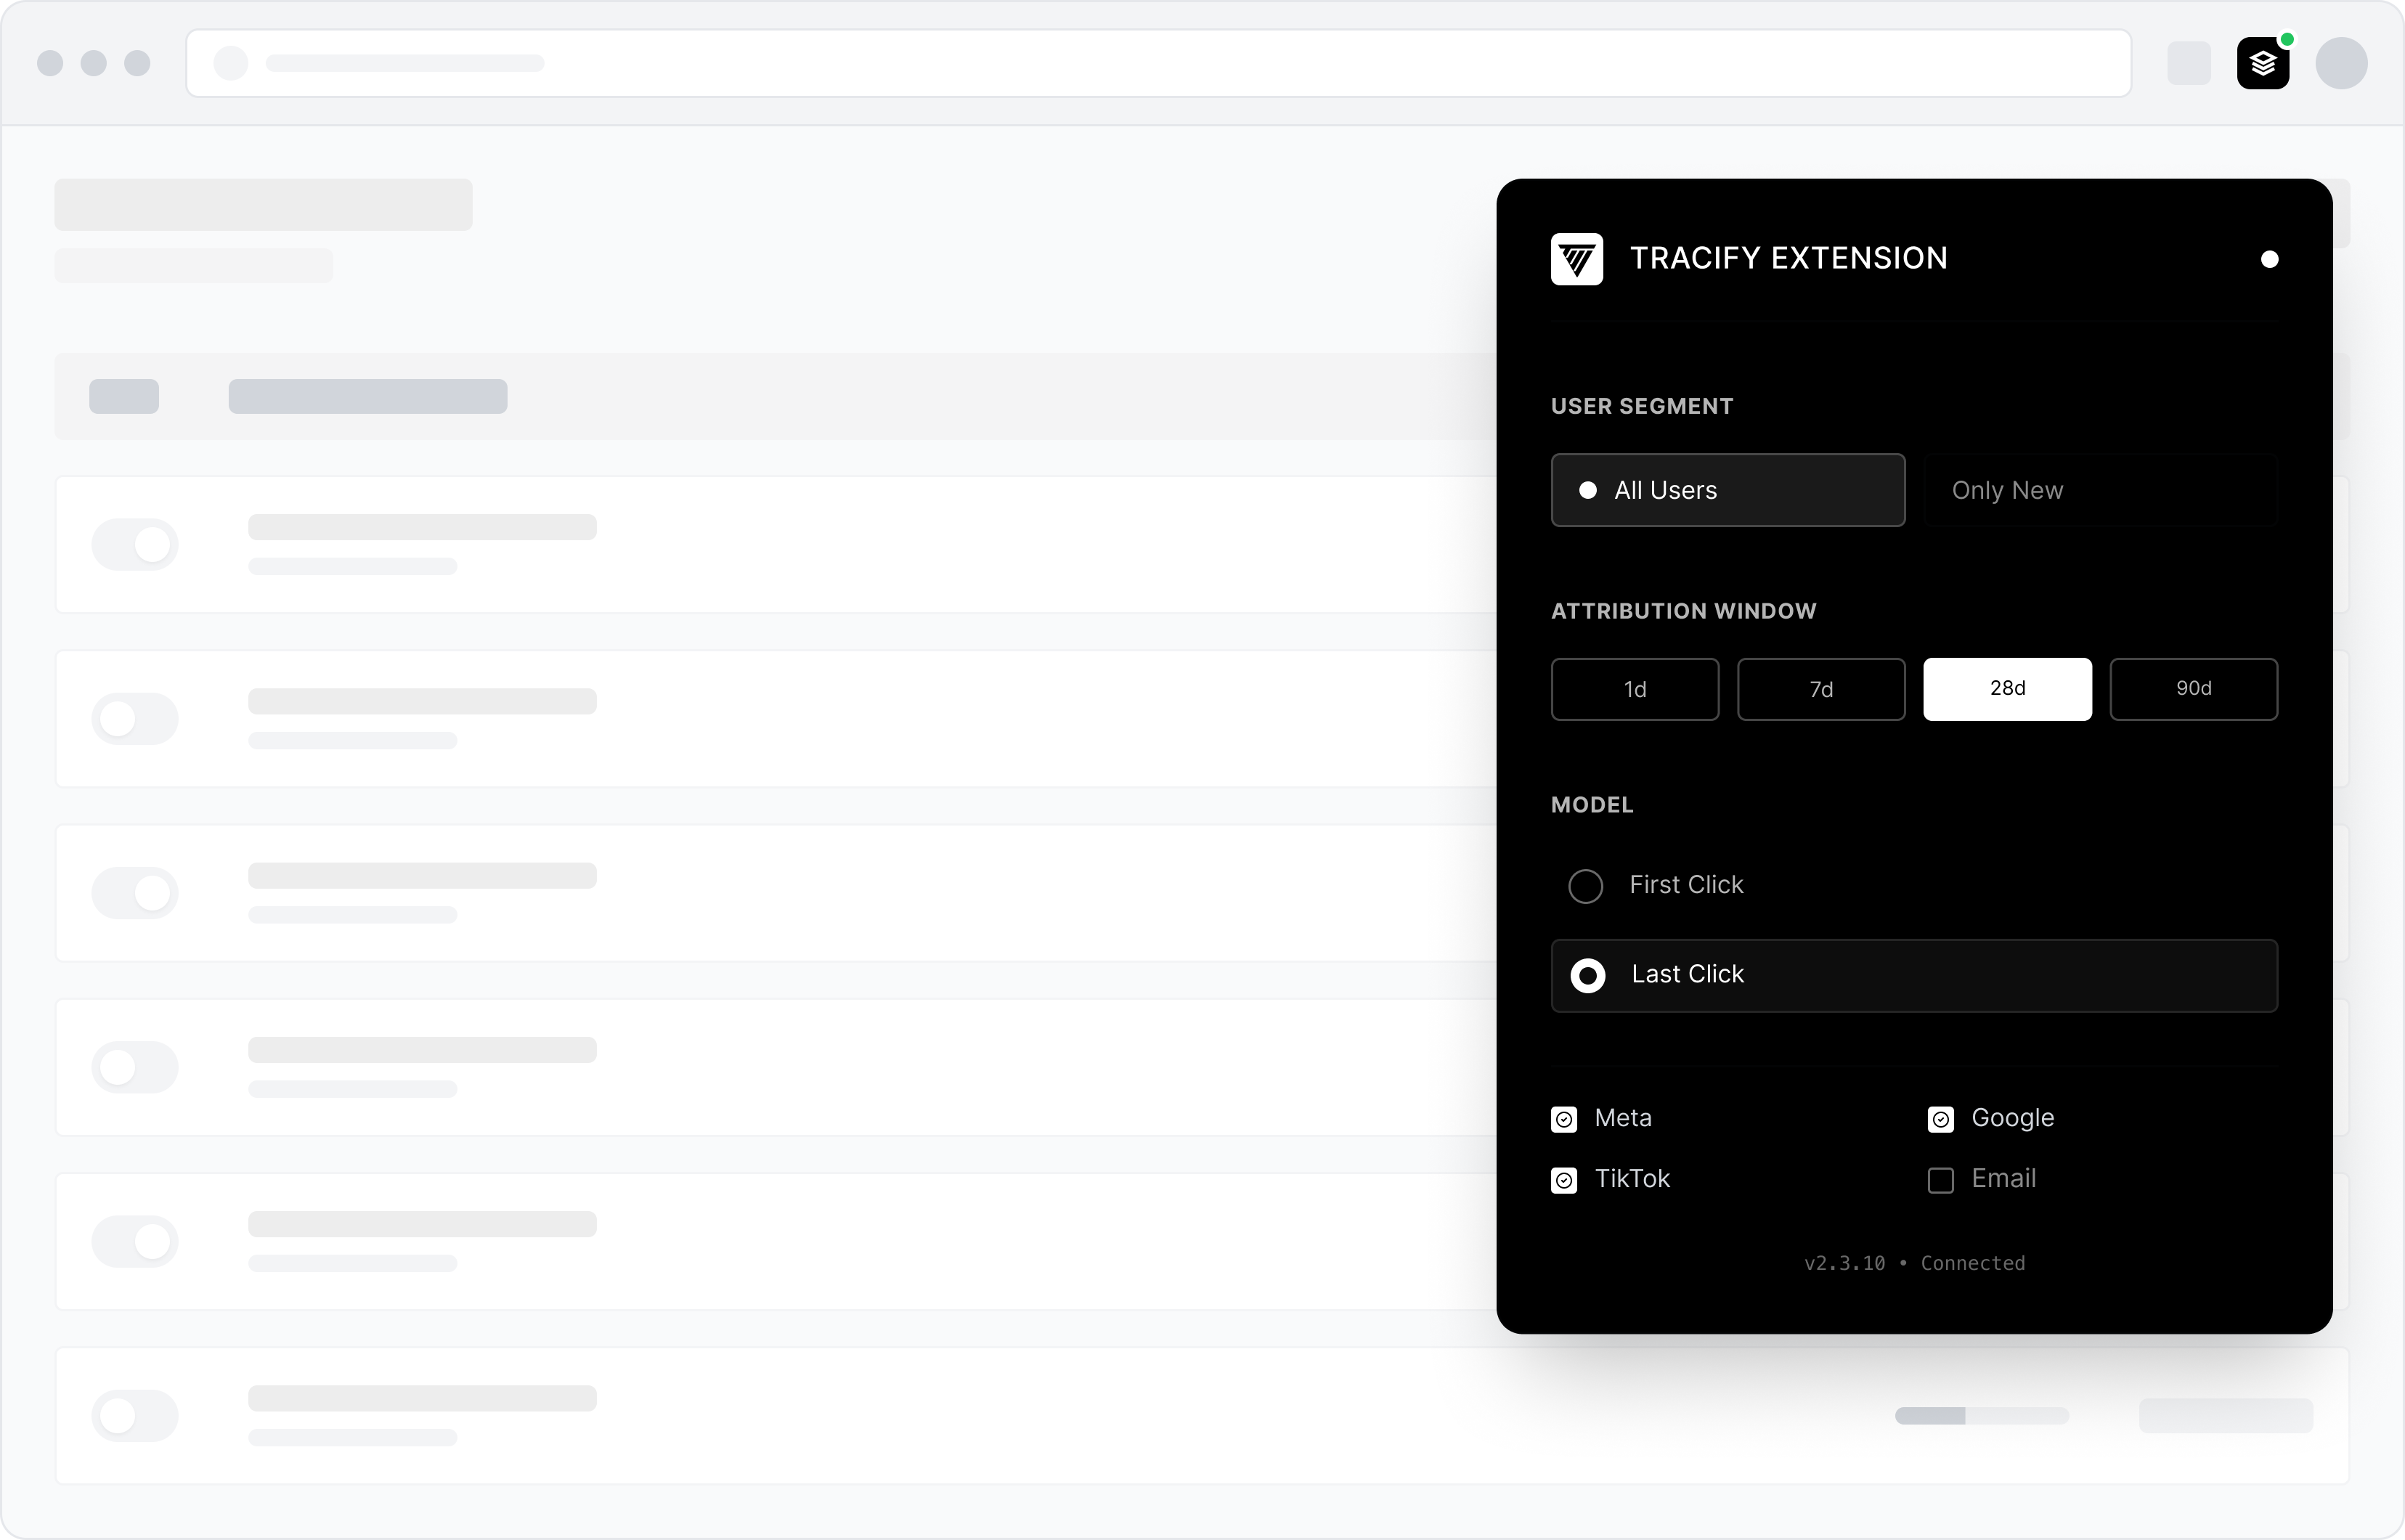Screen dimensions: 2405x1540
Task: Toggle the first row switch in list
Action: [x=135, y=544]
